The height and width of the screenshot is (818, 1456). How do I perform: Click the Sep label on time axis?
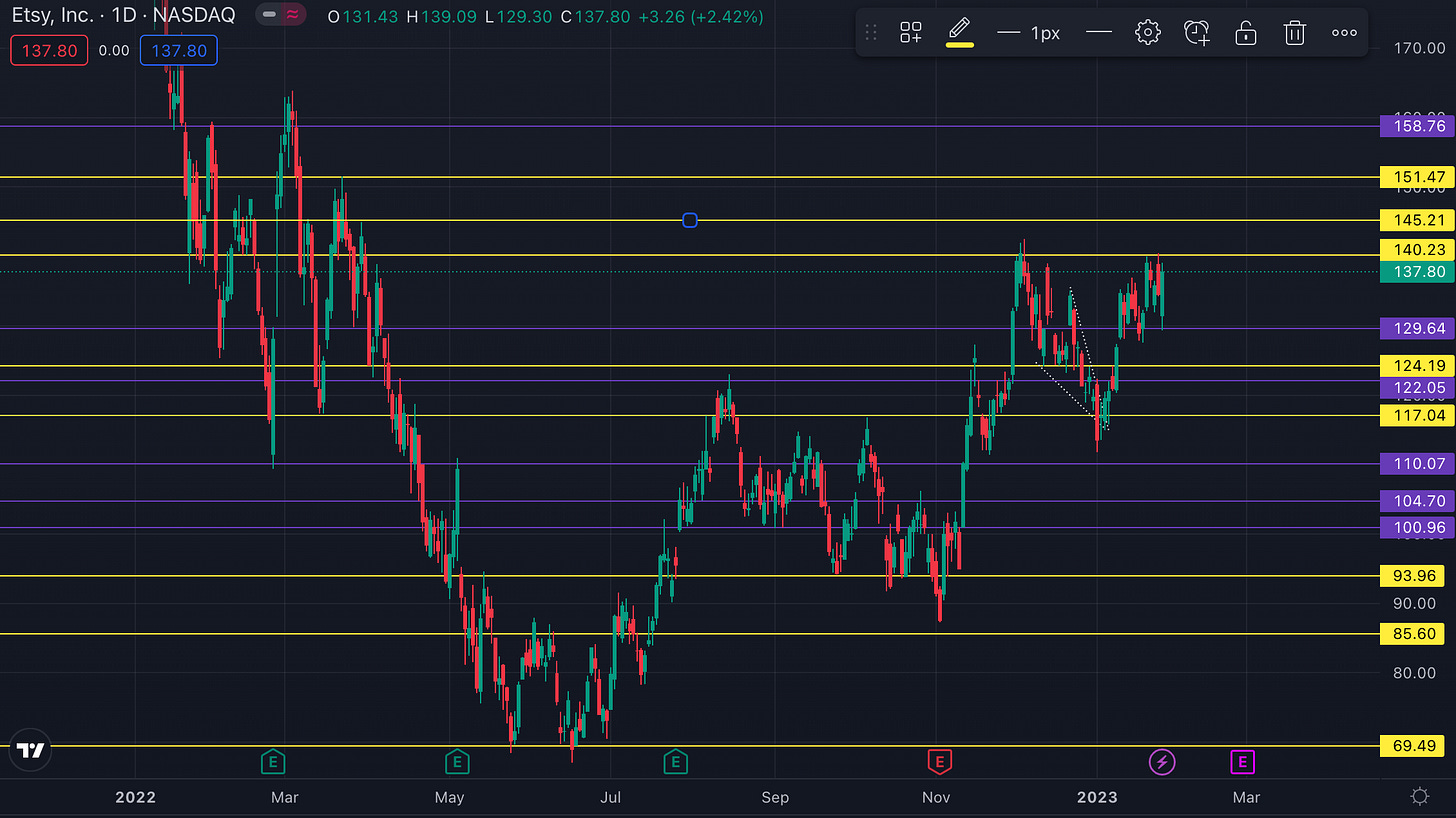pyautogui.click(x=774, y=797)
